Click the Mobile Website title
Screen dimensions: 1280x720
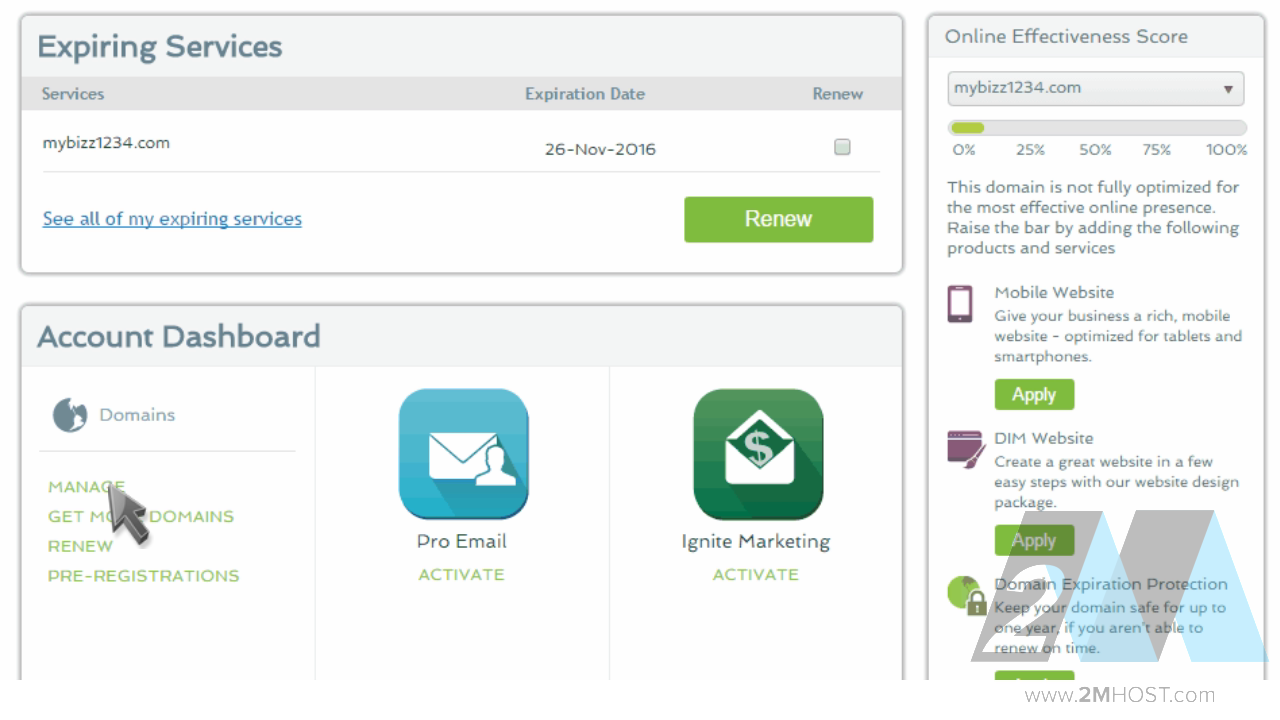click(x=1054, y=293)
